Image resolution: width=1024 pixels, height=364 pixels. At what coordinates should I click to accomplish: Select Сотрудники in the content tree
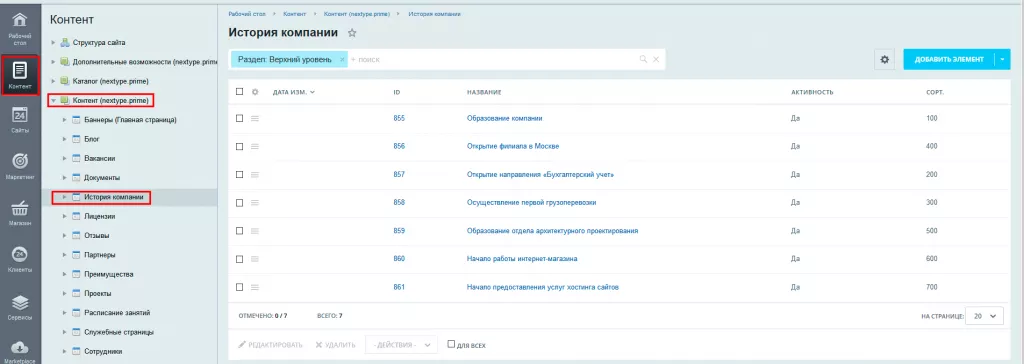(x=103, y=352)
